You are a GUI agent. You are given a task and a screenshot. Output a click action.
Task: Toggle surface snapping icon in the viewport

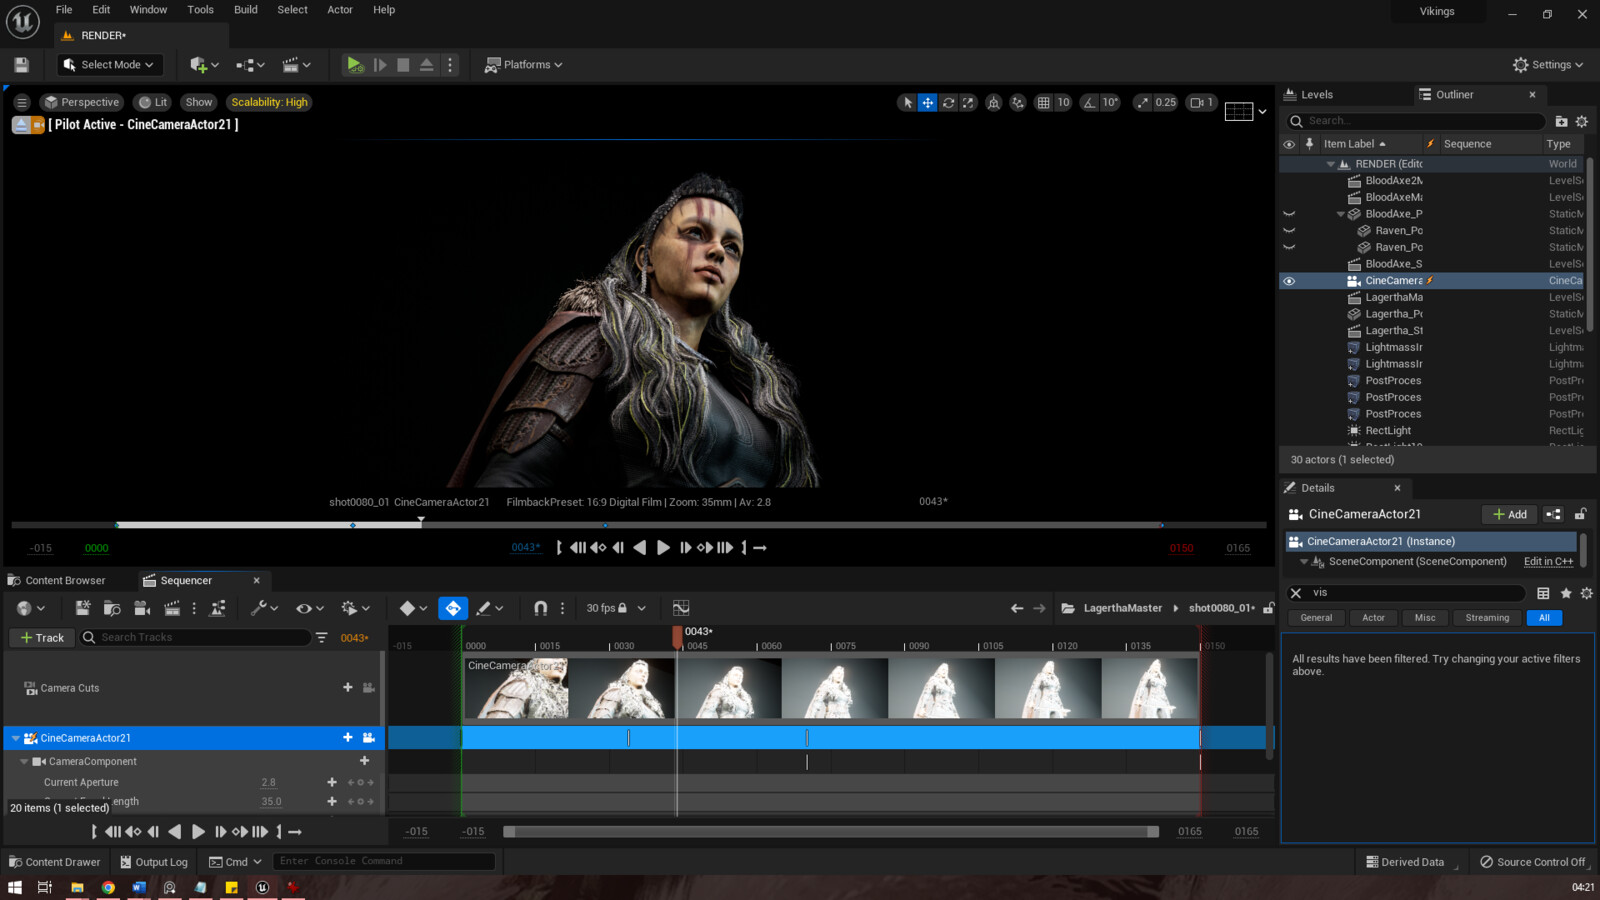point(1018,102)
